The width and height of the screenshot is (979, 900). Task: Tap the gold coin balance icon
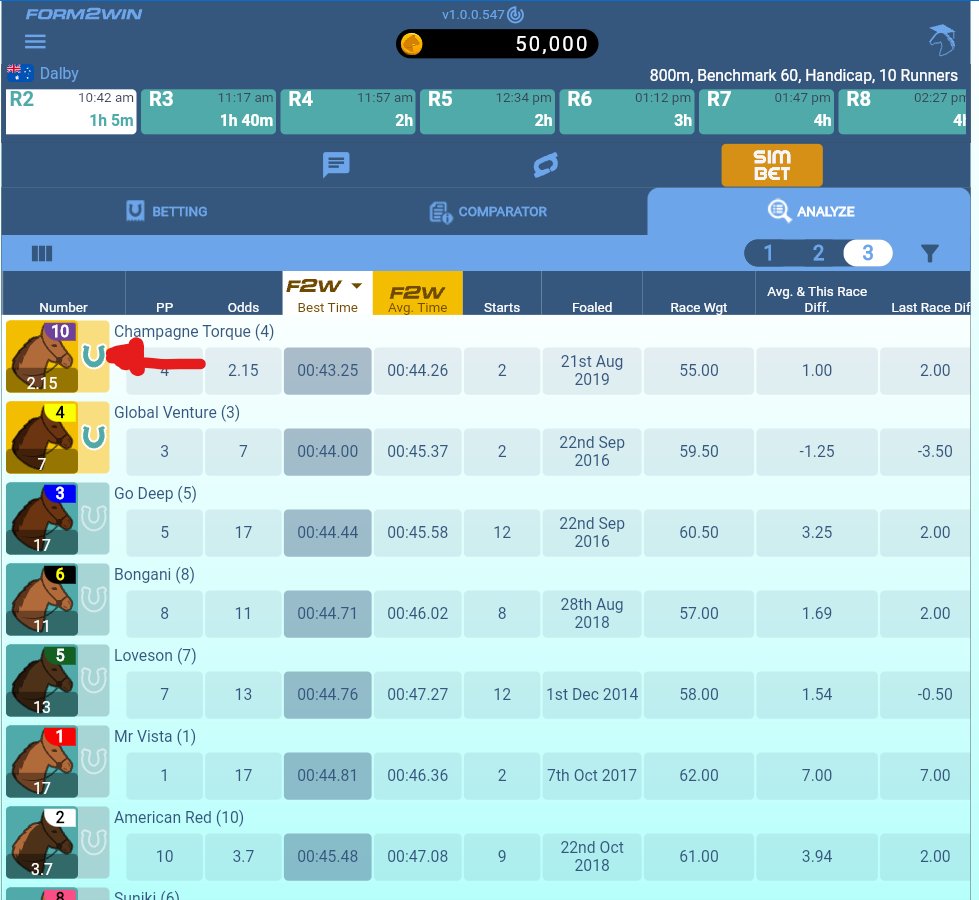coord(412,44)
